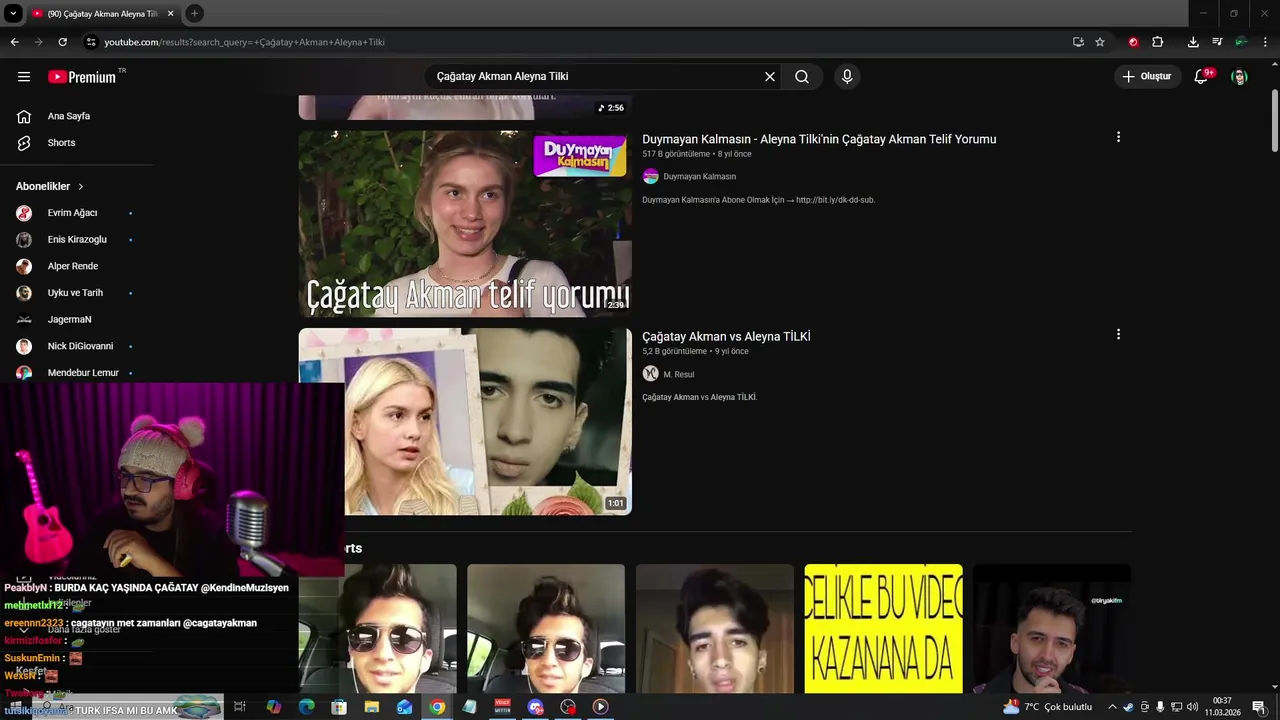Viewport: 1280px width, 720px height.
Task: Open the Chrome extensions puzzle icon
Action: click(1157, 42)
